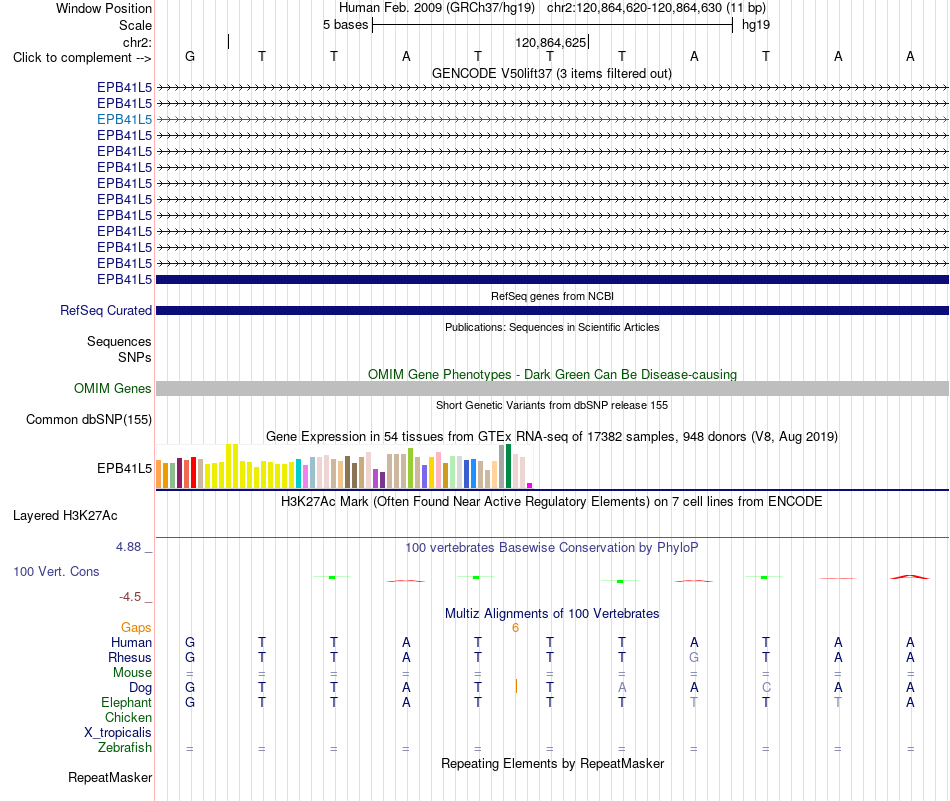Screen dimensions: 950x801
Task: Click the '5 bases' scale bar label
Action: 345,25
